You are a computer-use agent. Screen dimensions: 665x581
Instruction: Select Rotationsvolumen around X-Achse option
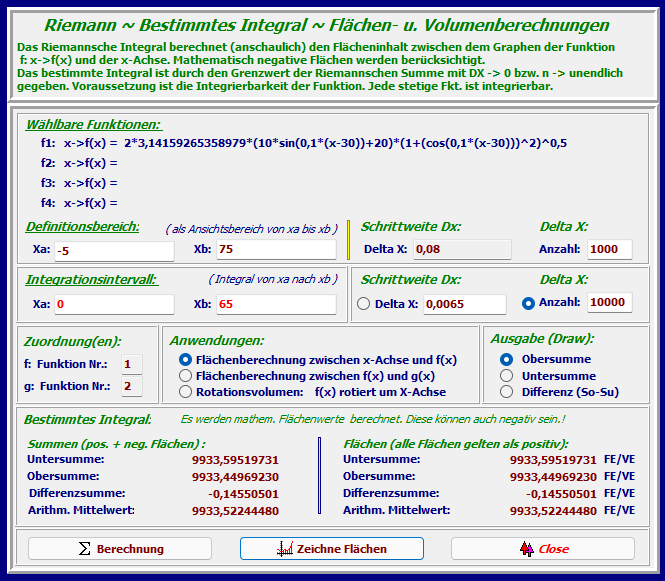(185, 393)
